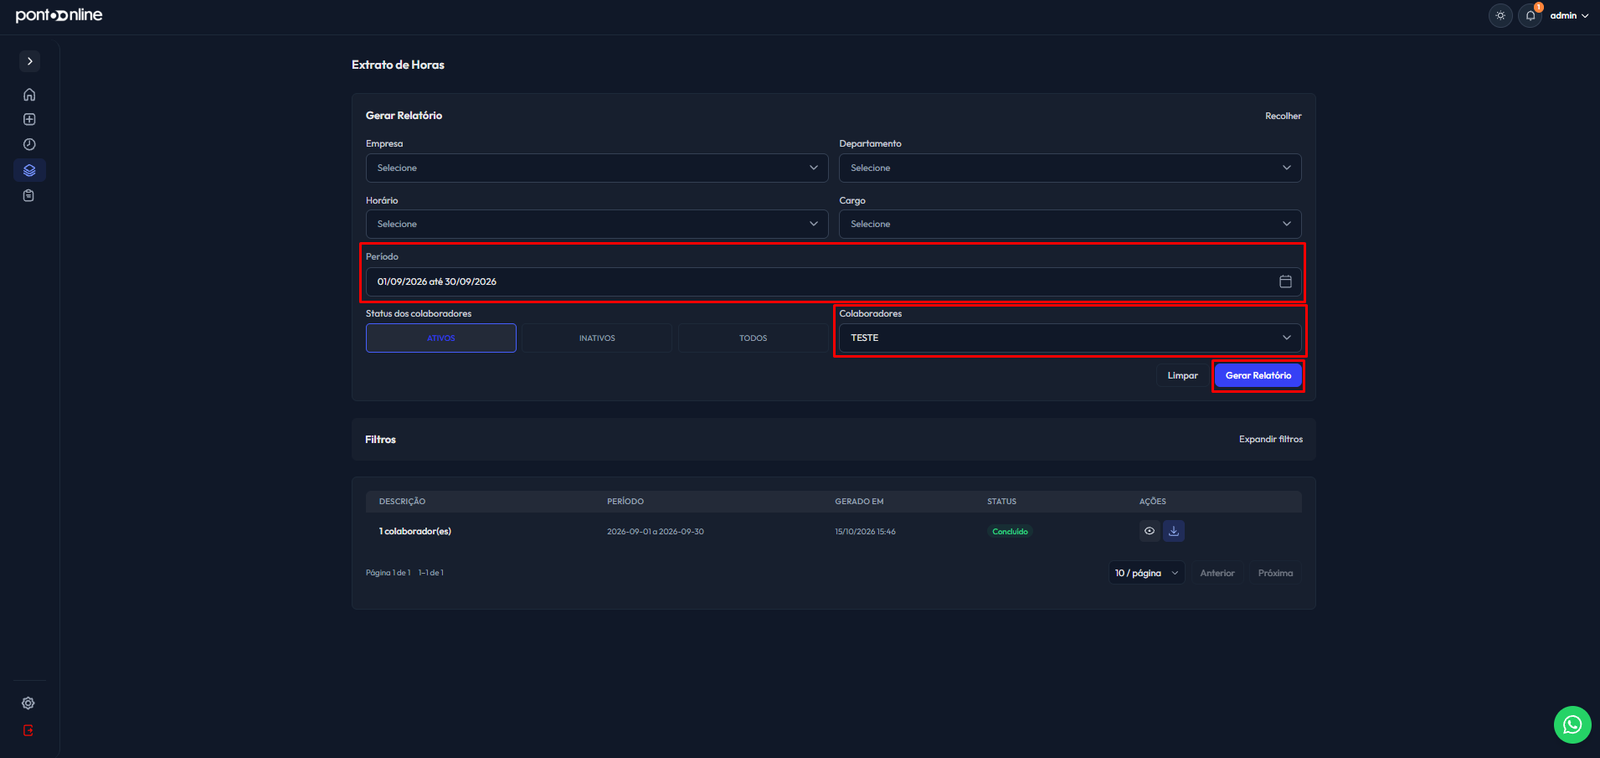Click the pontoonline logo
The height and width of the screenshot is (758, 1600).
pyautogui.click(x=59, y=15)
